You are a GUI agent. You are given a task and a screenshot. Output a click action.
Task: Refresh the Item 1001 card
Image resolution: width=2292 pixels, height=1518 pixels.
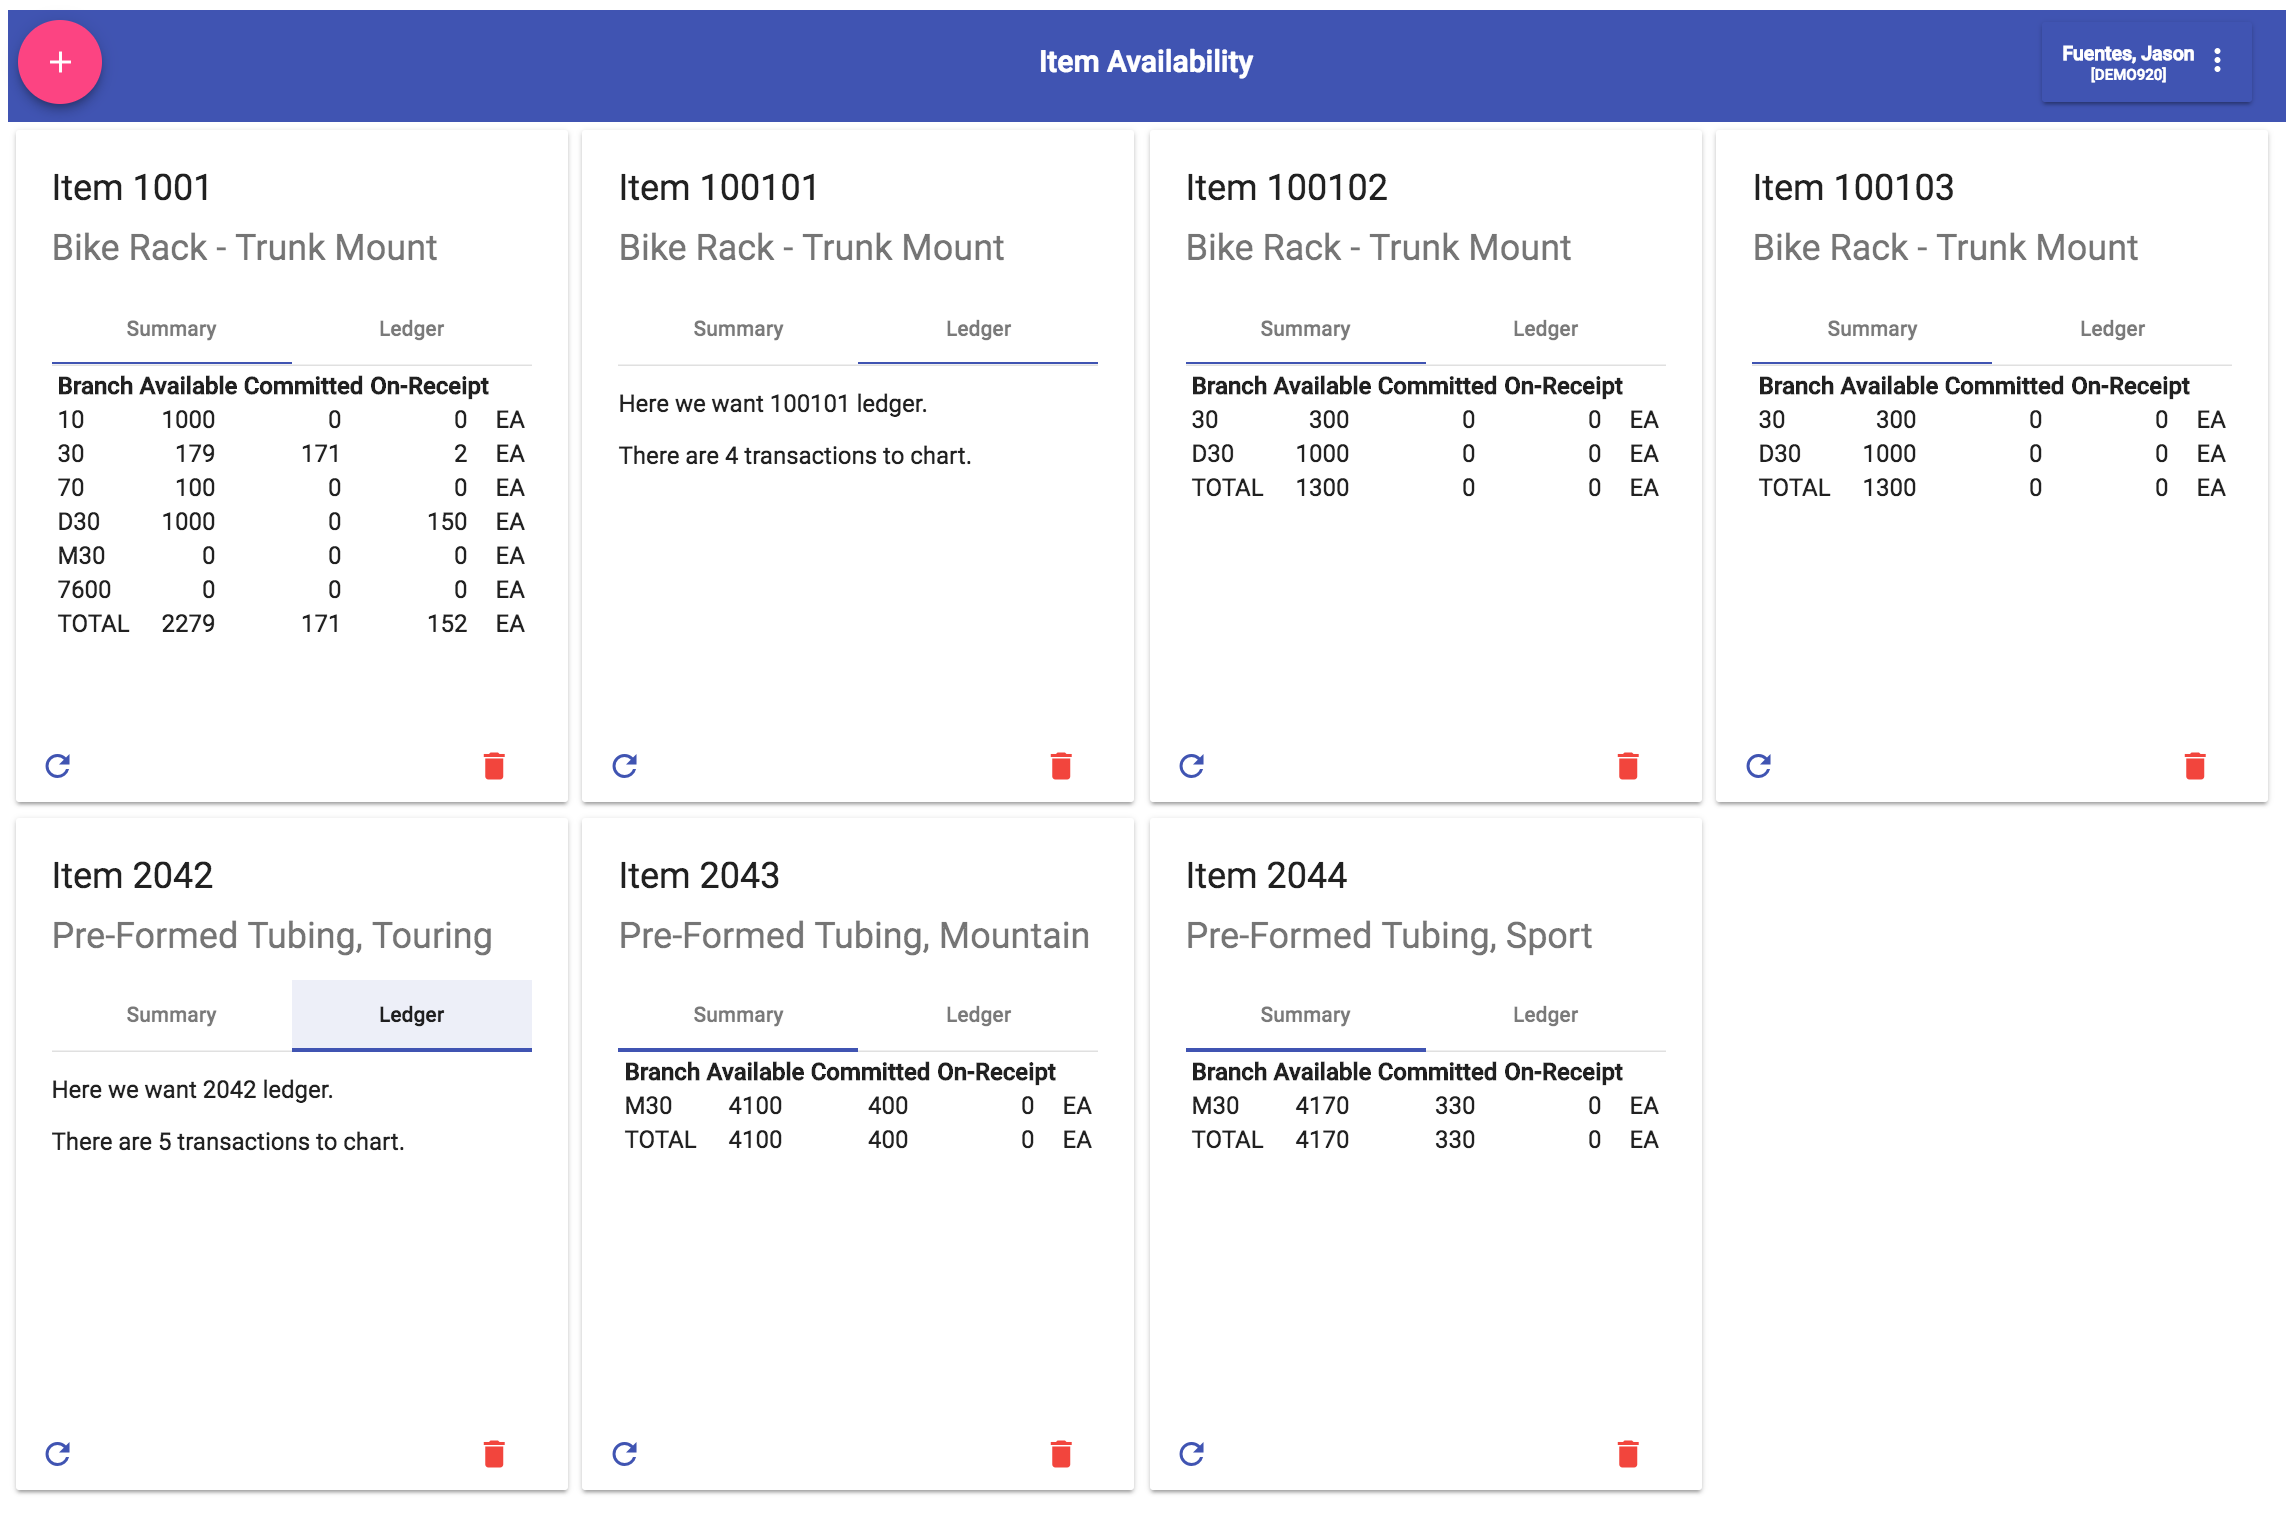click(x=58, y=766)
